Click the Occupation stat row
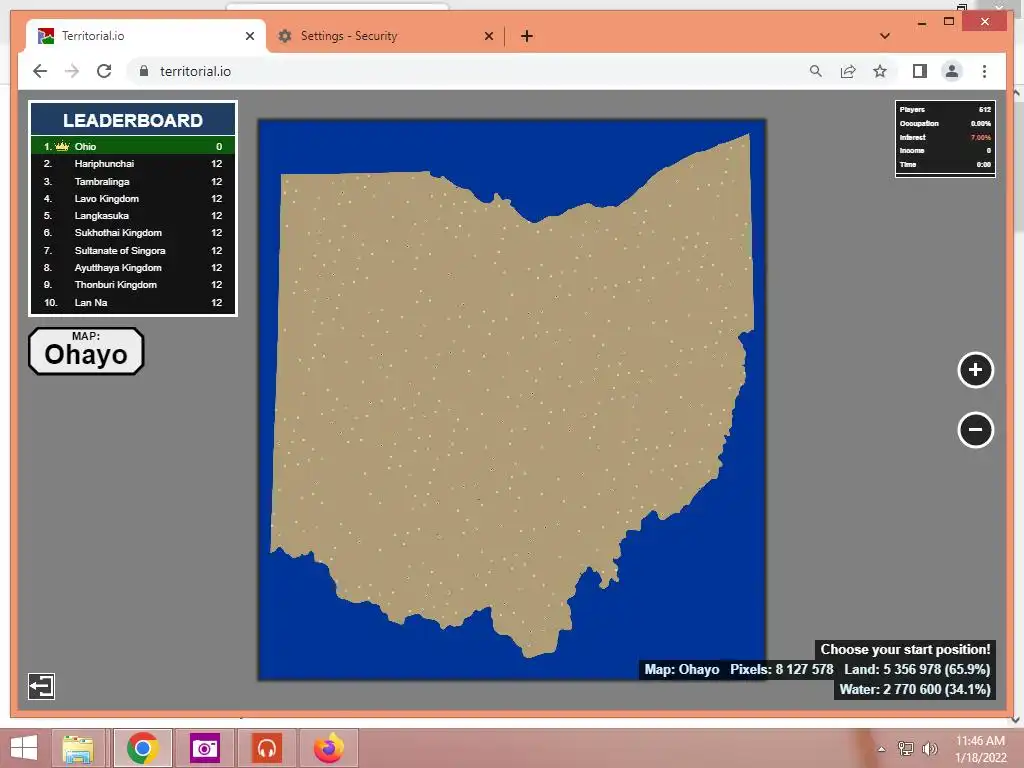 [945, 123]
